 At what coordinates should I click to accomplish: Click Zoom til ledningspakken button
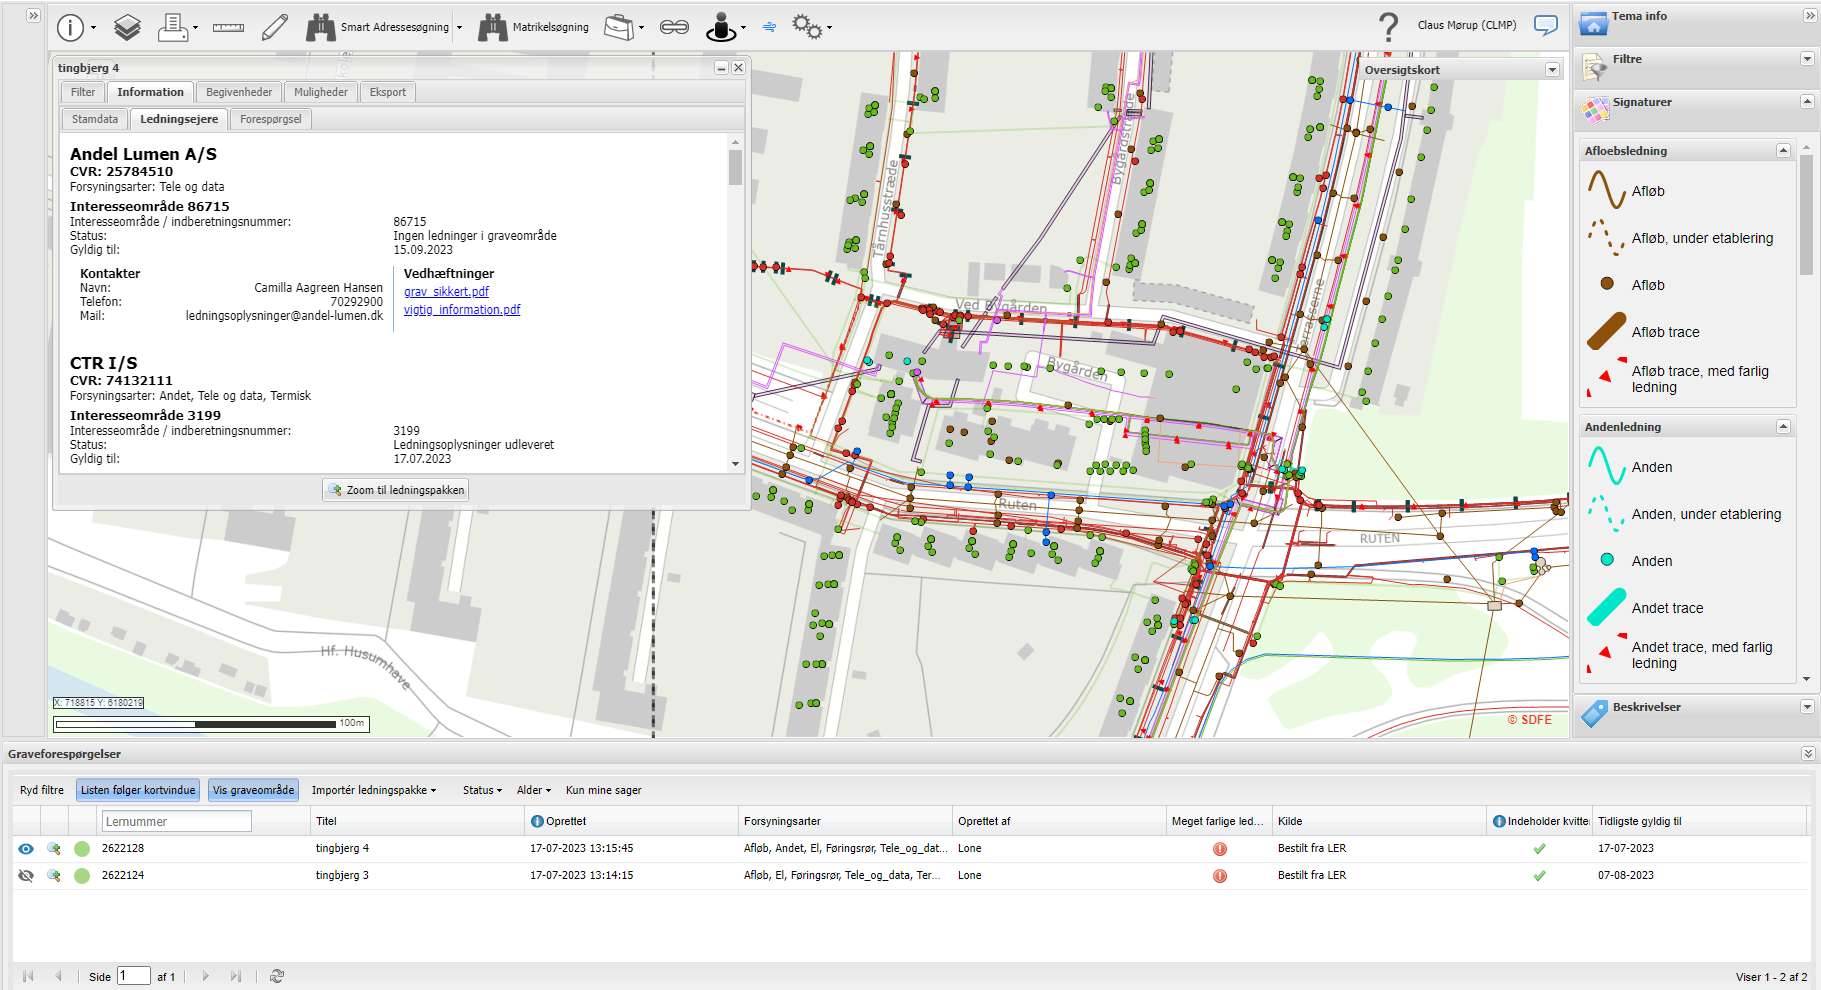(396, 490)
